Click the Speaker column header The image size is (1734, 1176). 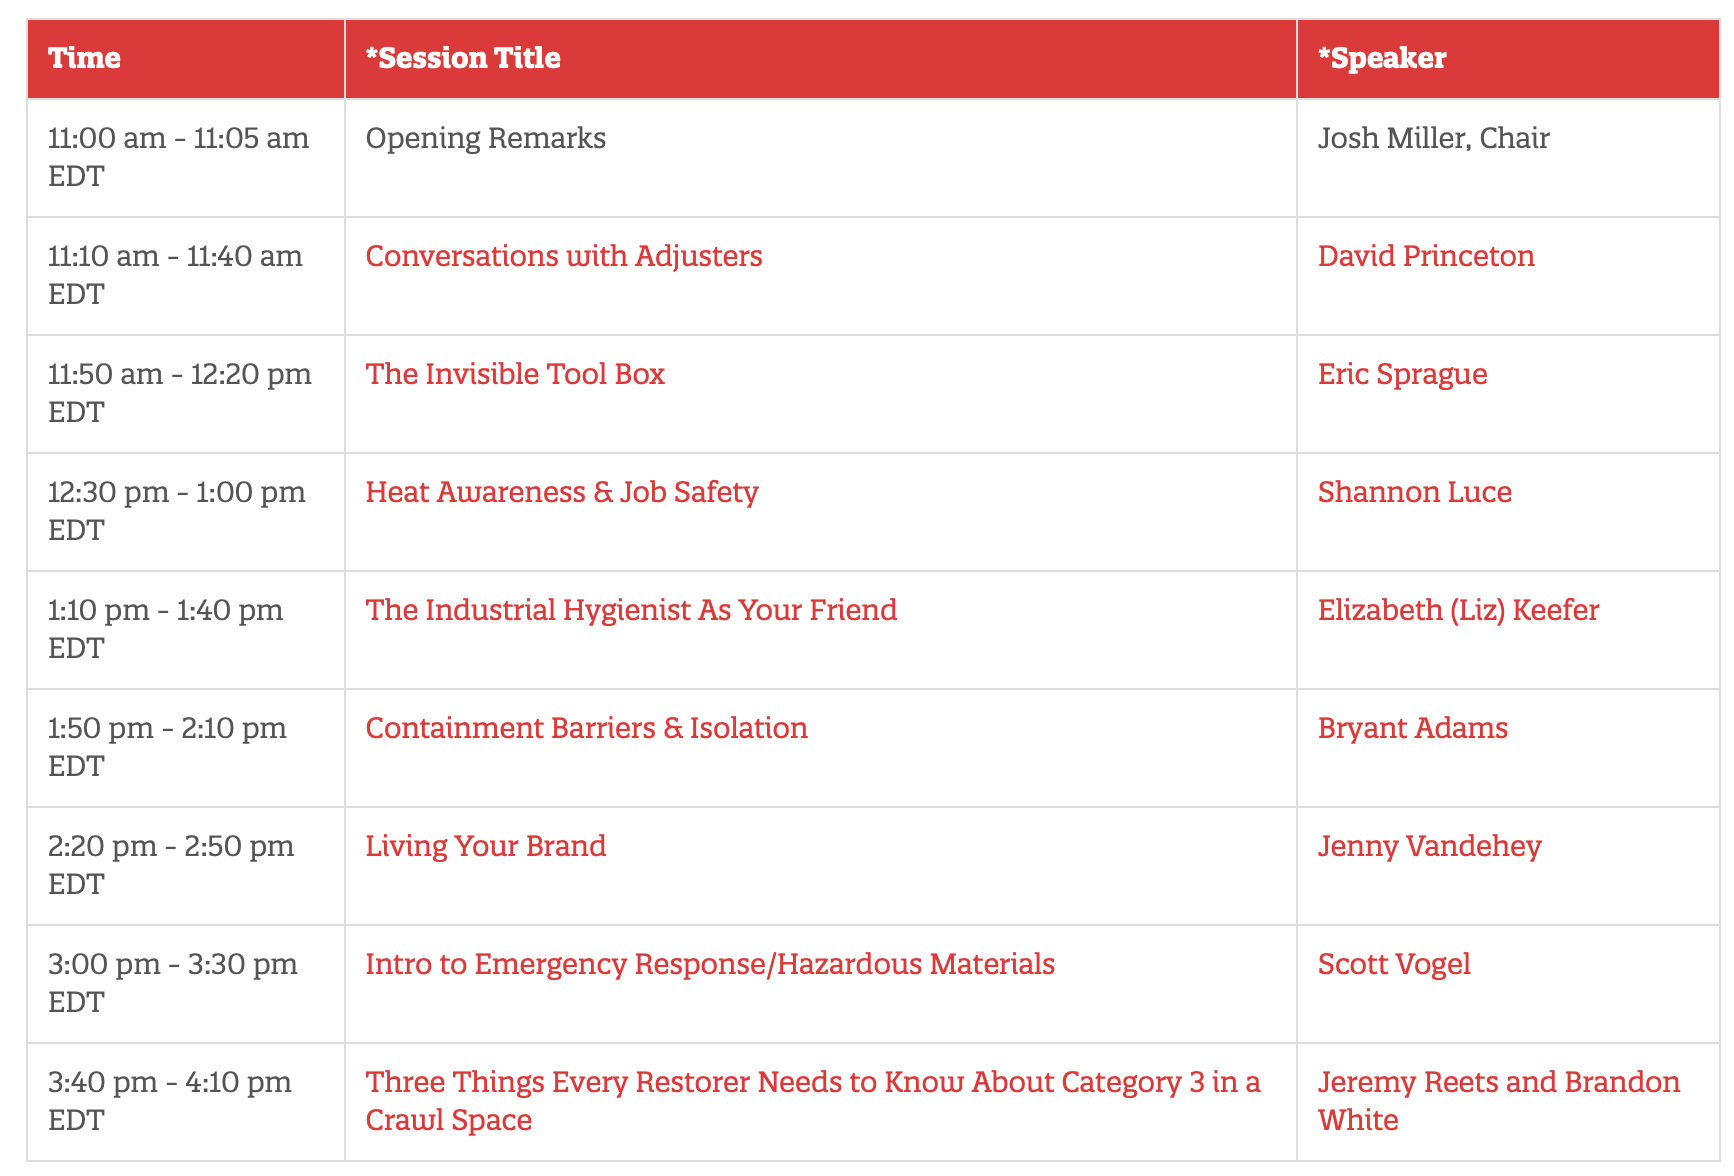click(1382, 58)
